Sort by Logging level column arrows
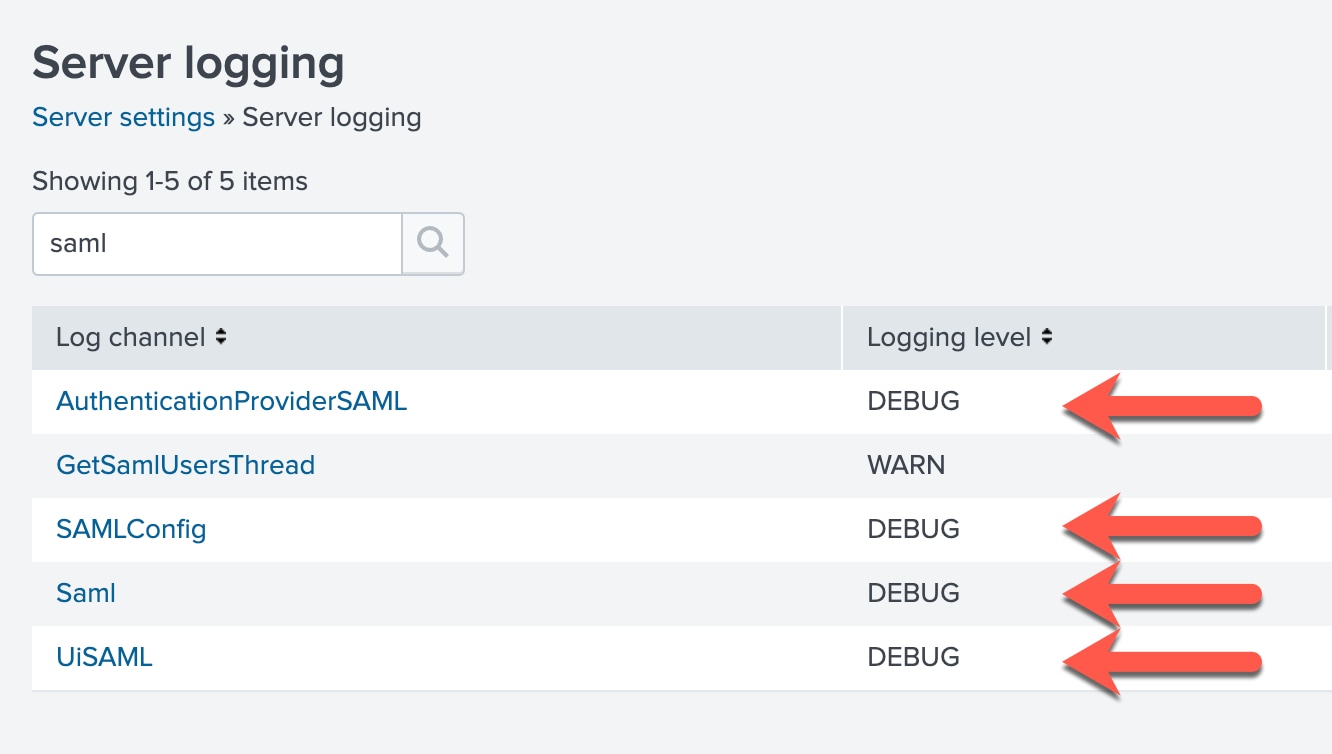This screenshot has height=754, width=1332. [1047, 338]
